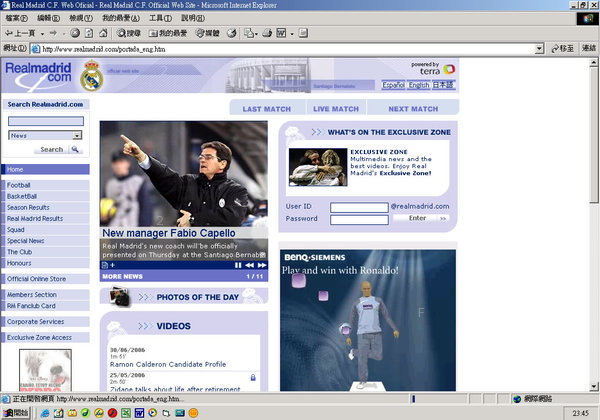Click the Print toolbar icon
The width and height of the screenshot is (600, 420).
267,33
